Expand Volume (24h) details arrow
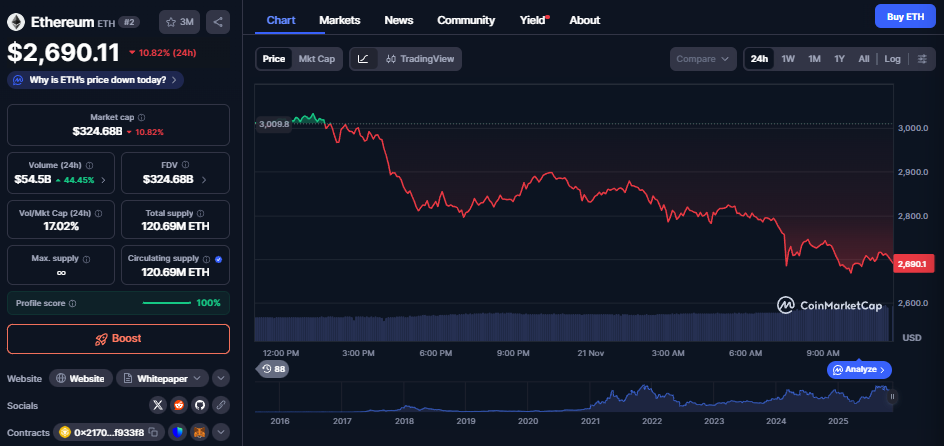Screen dimensions: 944x446 pyautogui.click(x=103, y=179)
